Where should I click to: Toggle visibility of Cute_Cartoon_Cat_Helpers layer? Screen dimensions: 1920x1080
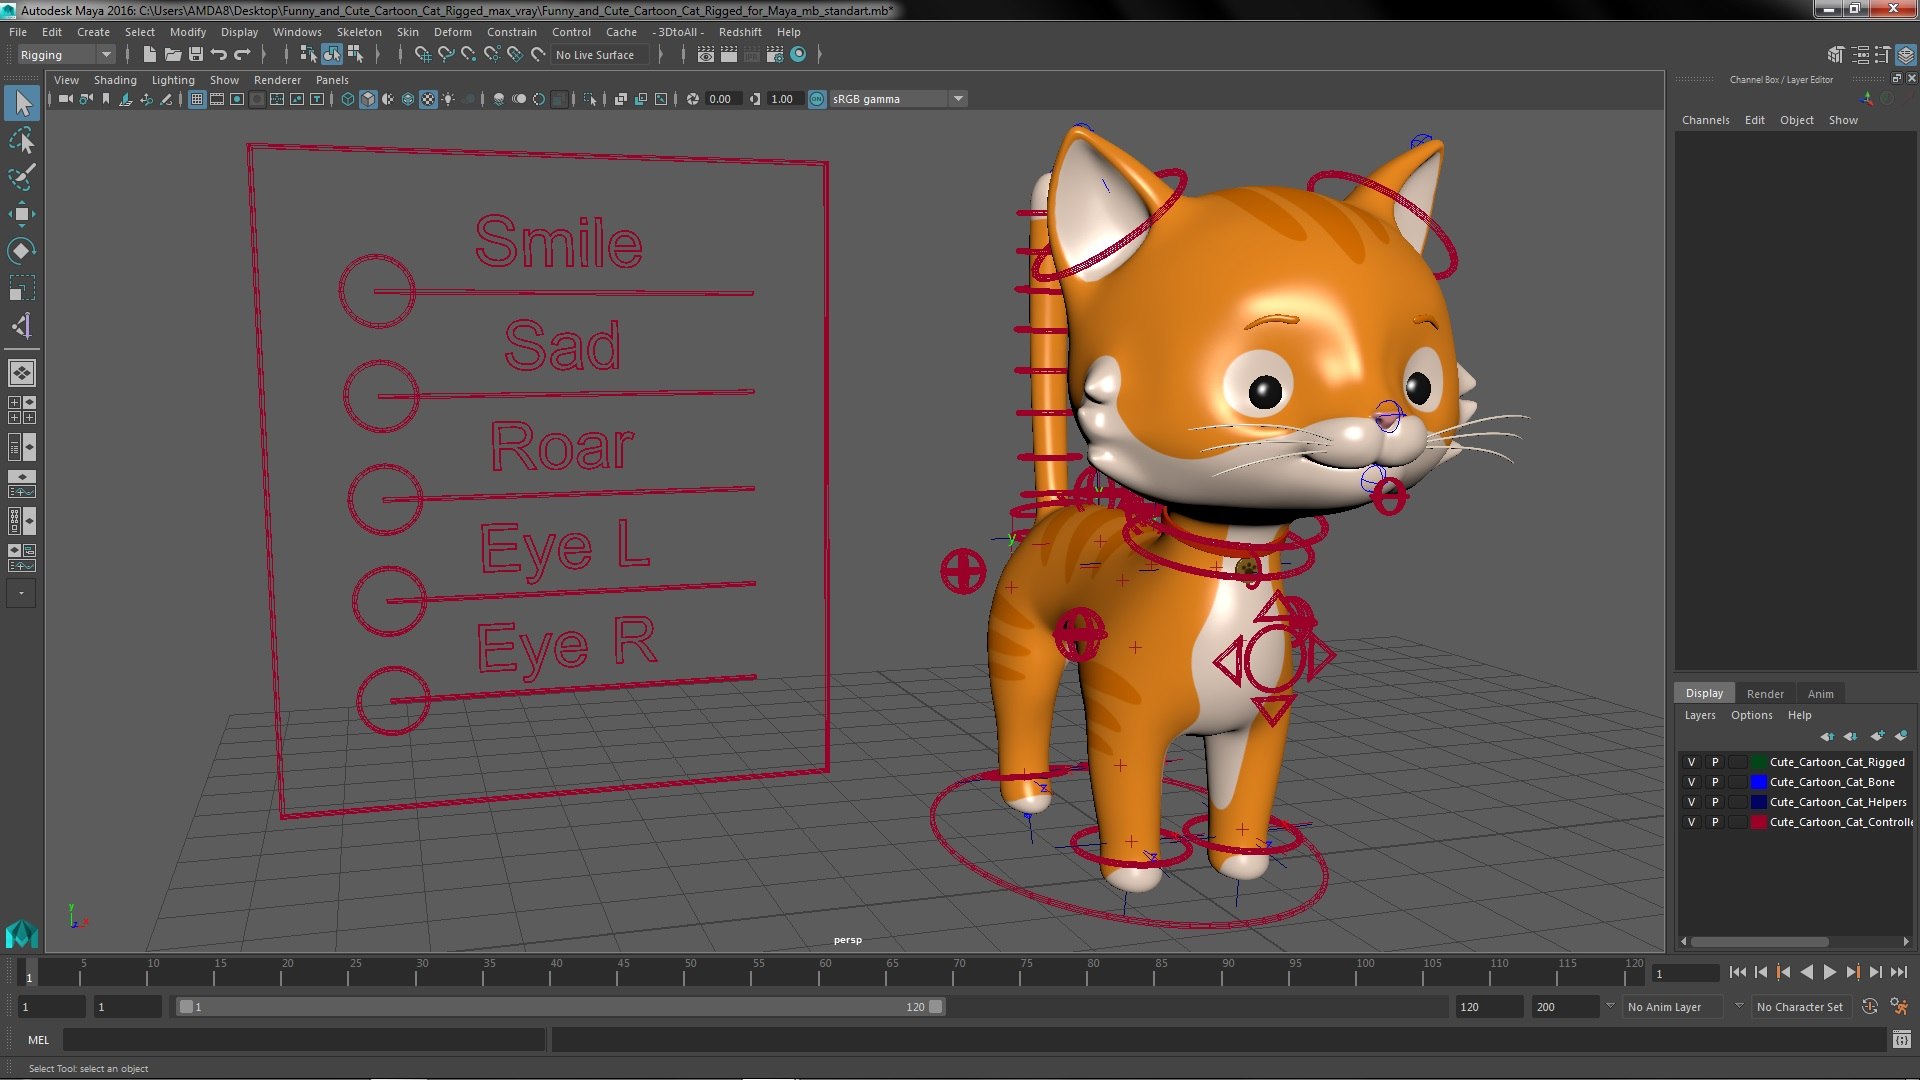(x=1691, y=802)
